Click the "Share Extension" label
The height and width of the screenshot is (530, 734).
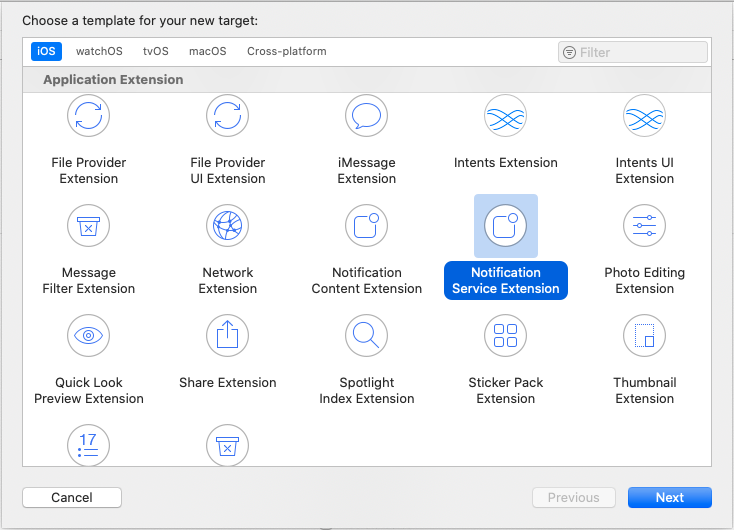click(228, 383)
